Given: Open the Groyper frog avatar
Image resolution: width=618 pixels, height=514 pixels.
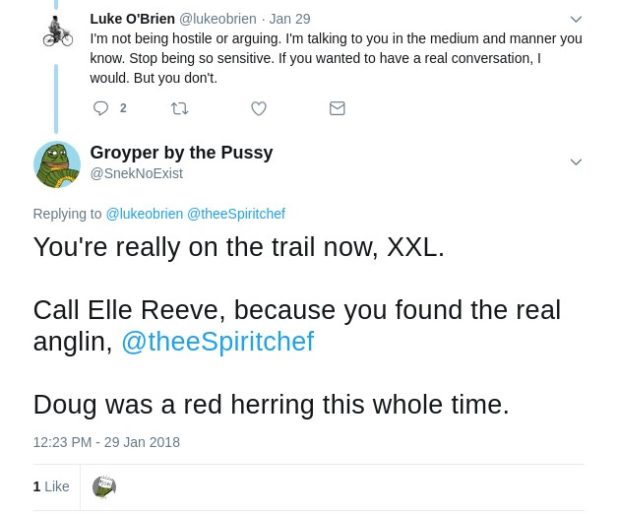Looking at the screenshot, I should [56, 163].
